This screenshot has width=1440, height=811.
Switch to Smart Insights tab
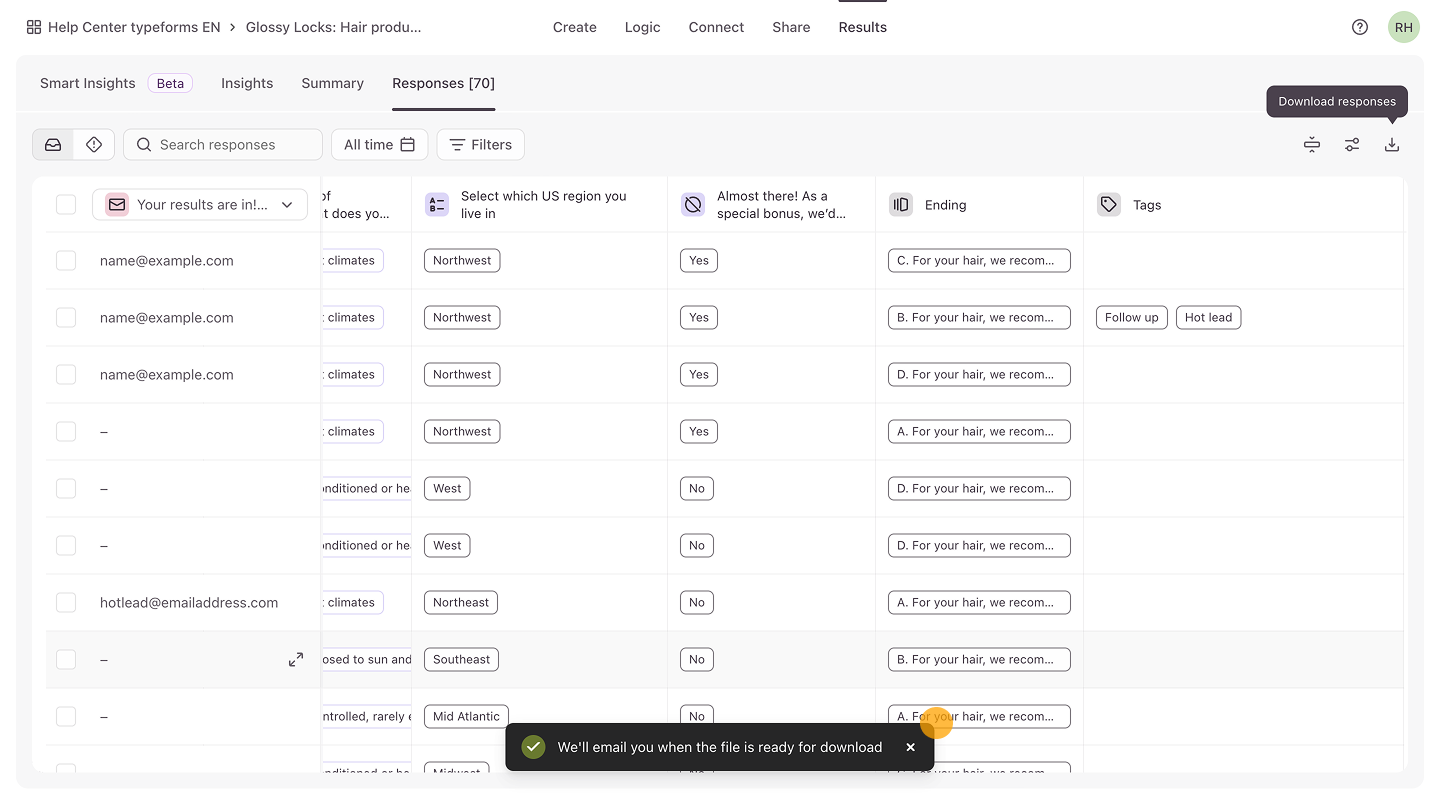88,83
